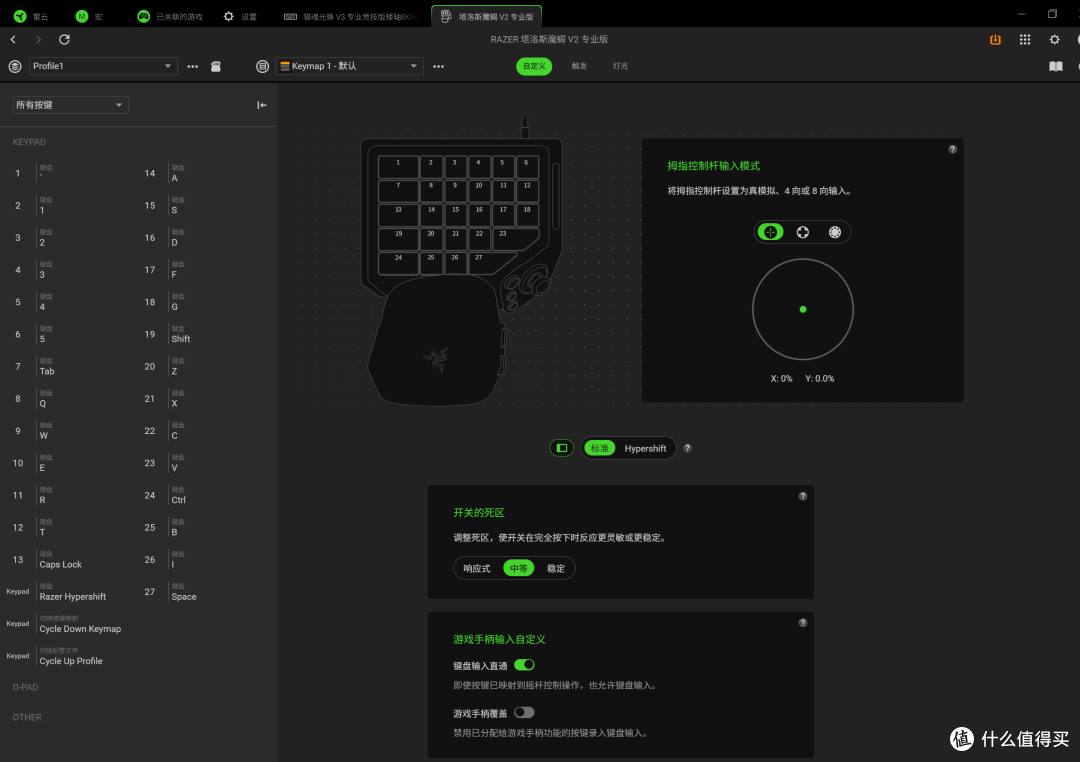The height and width of the screenshot is (762, 1080).
Task: Select the 自定义 customize tab
Action: (534, 66)
